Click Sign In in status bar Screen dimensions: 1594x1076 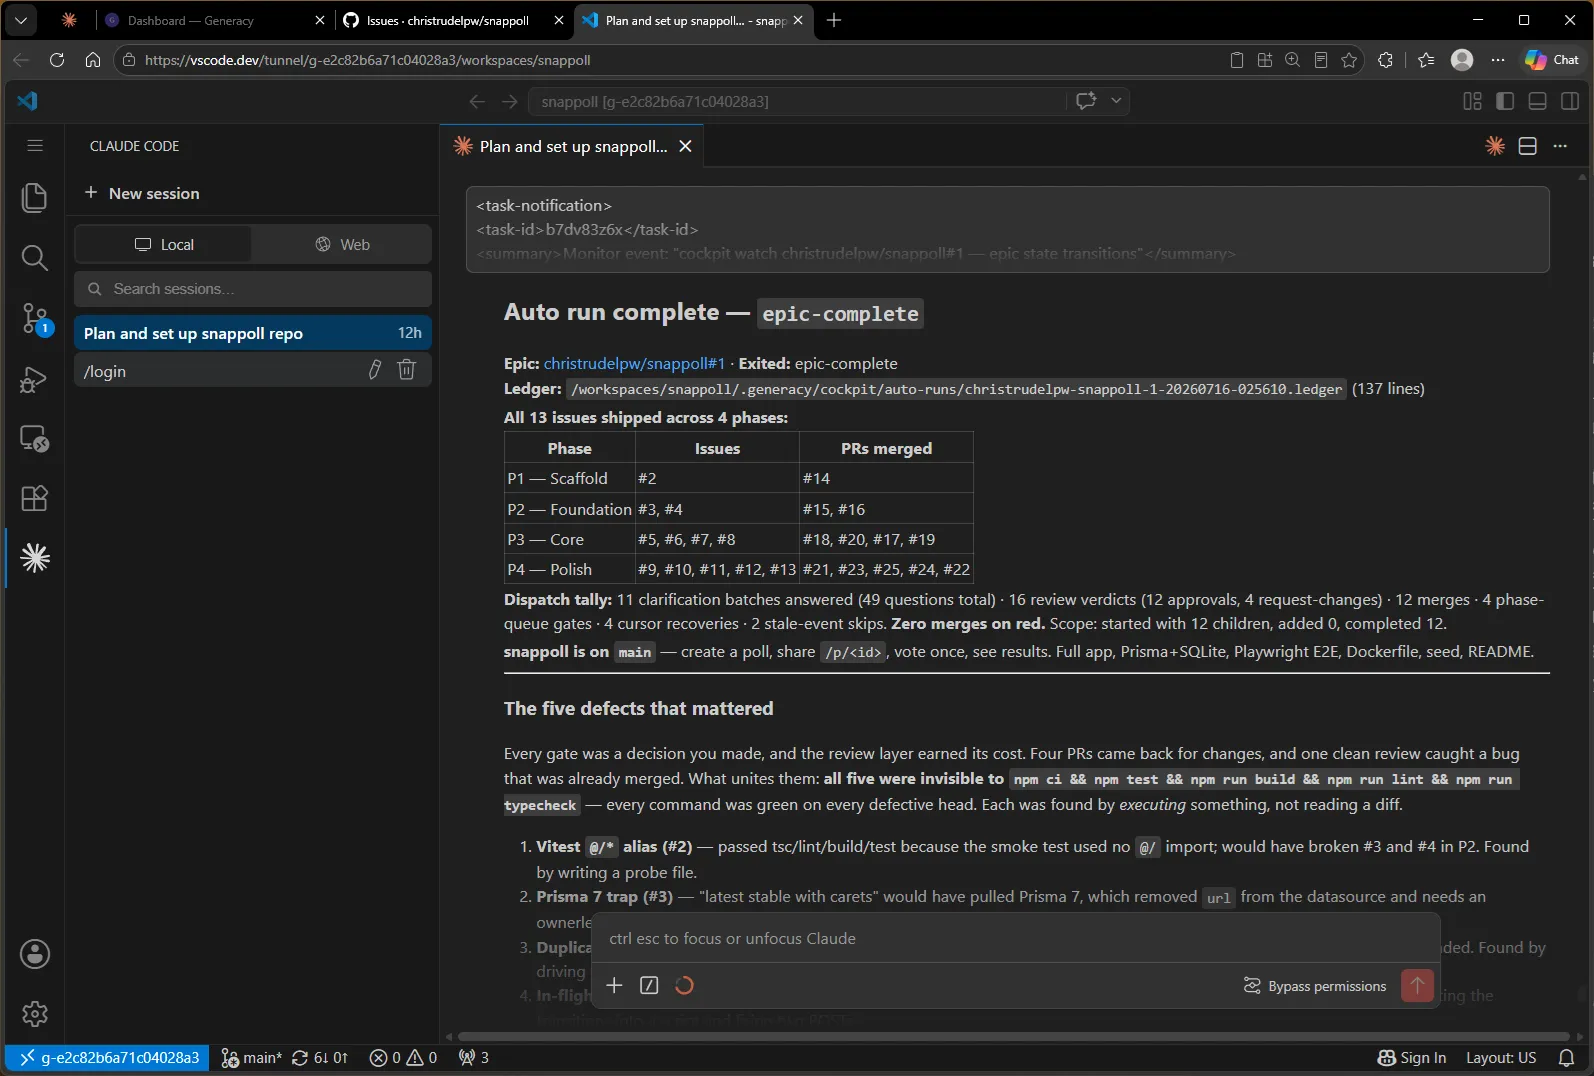pos(1412,1058)
